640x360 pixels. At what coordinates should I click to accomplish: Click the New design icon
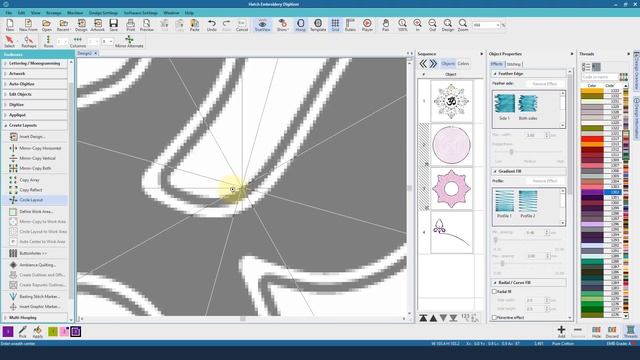10,25
